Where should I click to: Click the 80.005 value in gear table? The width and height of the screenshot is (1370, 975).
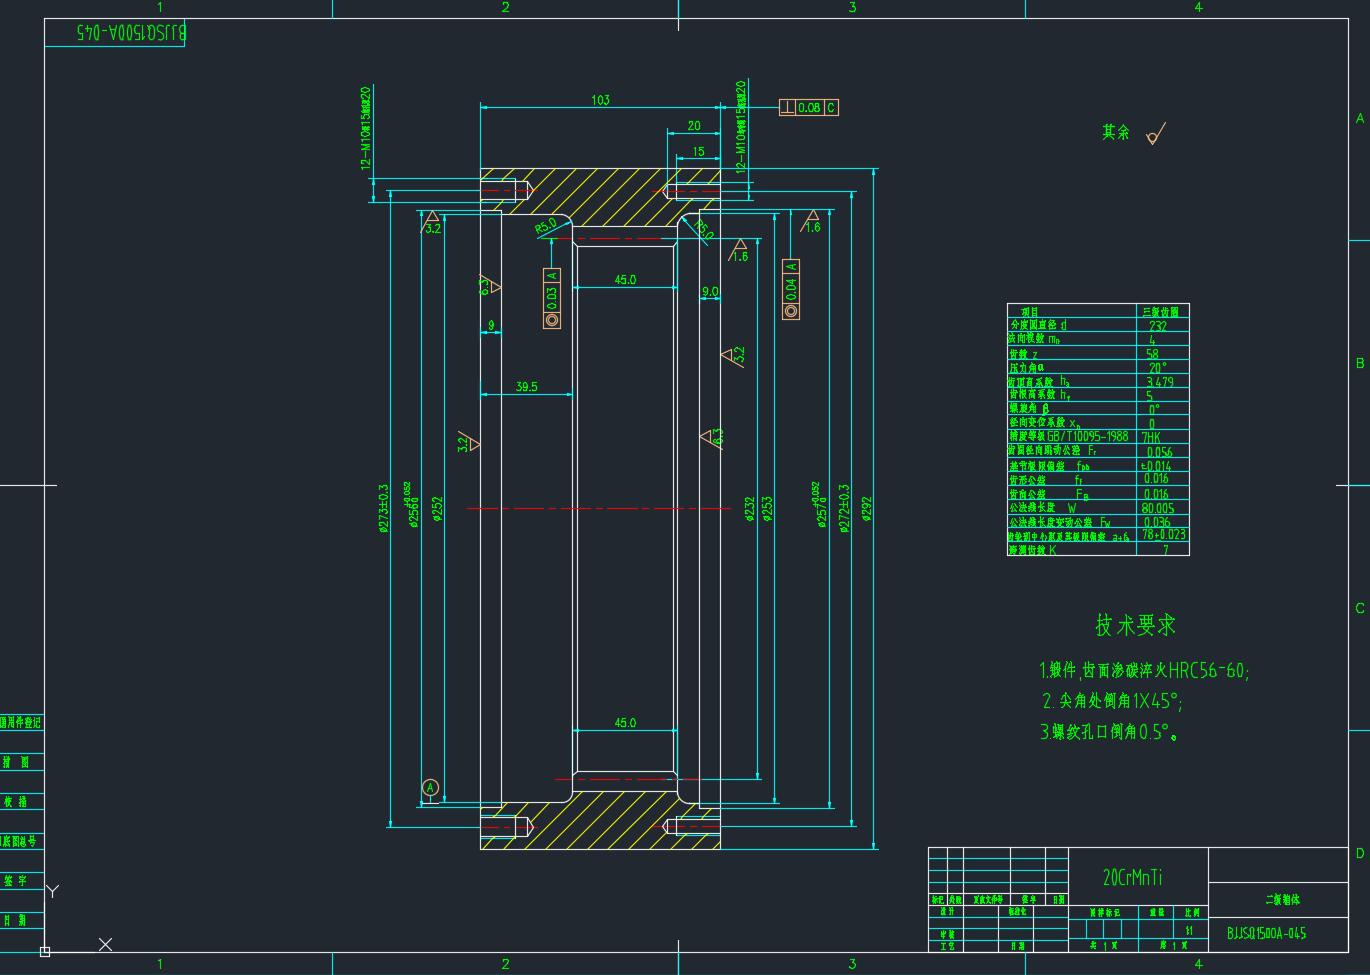coord(1158,508)
